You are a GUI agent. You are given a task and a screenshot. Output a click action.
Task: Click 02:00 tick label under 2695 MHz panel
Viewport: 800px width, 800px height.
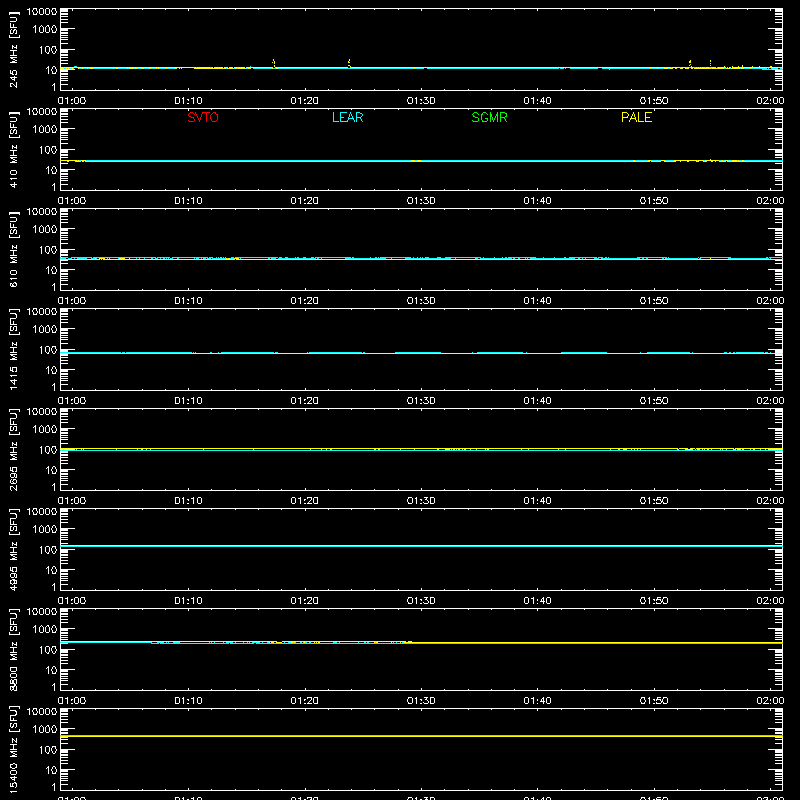point(770,501)
